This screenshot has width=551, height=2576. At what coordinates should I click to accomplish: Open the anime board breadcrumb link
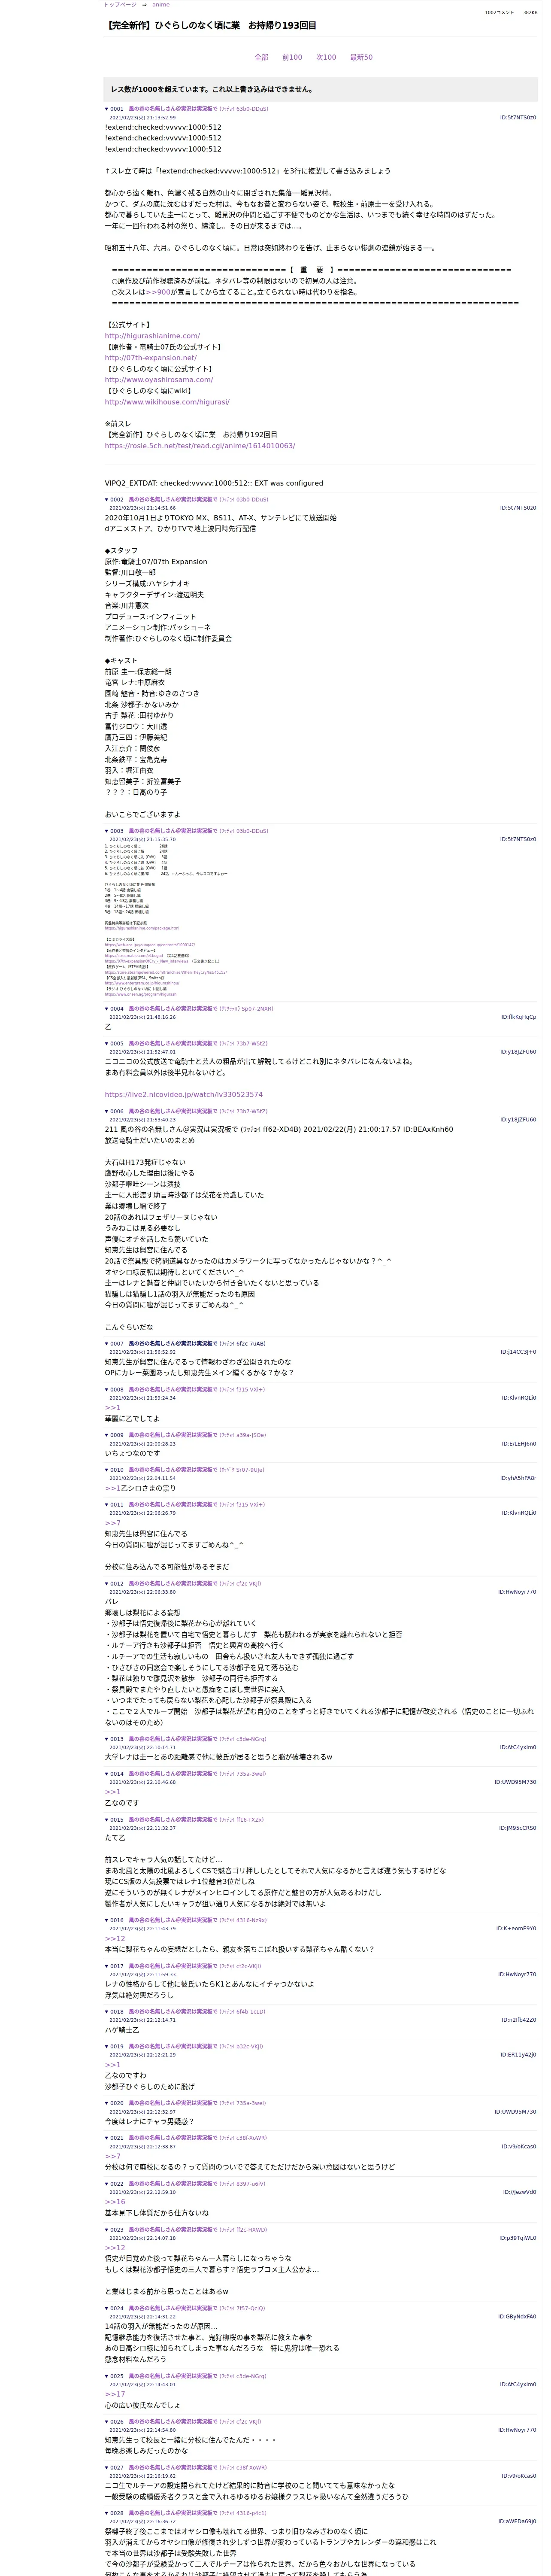click(160, 5)
